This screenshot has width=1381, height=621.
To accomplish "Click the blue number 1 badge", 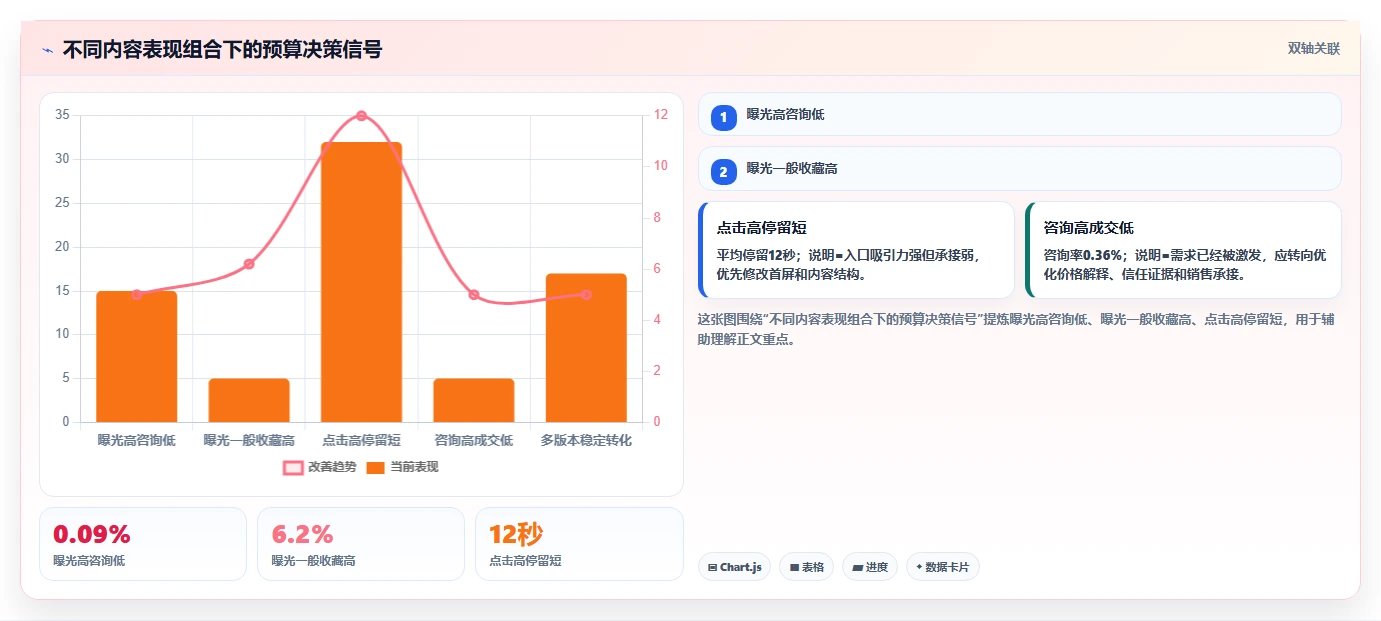I will coord(724,118).
